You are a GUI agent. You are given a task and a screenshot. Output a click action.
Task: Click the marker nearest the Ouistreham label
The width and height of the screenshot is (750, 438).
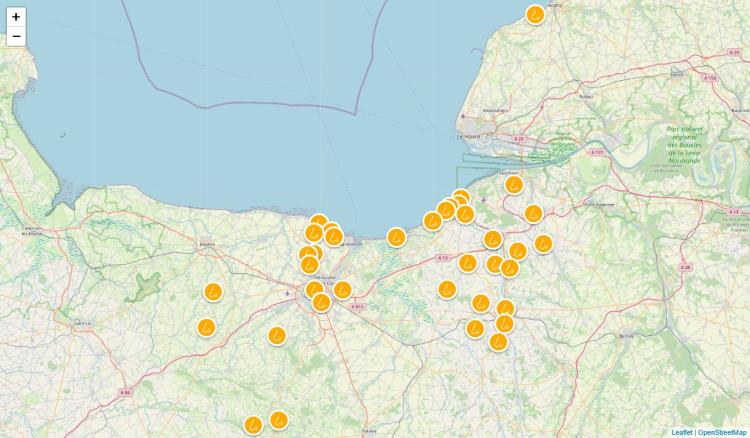pyautogui.click(x=334, y=237)
